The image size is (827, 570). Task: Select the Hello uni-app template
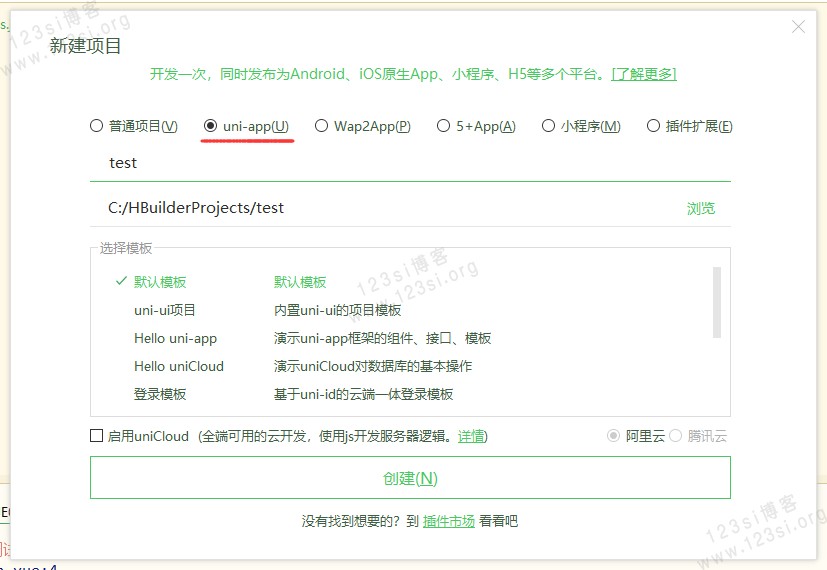(175, 339)
